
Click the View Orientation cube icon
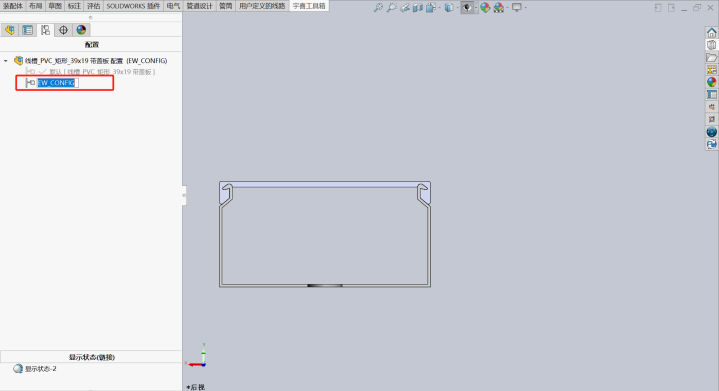(x=430, y=7)
